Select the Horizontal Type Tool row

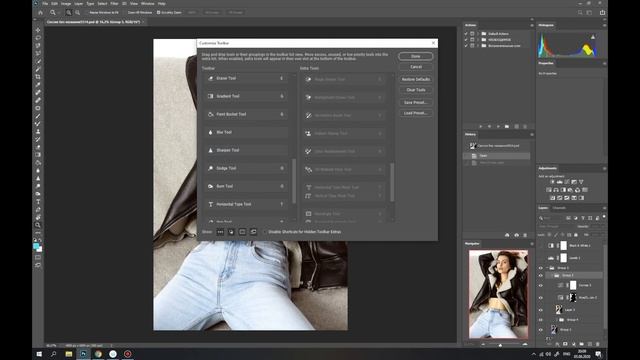pyautogui.click(x=246, y=204)
